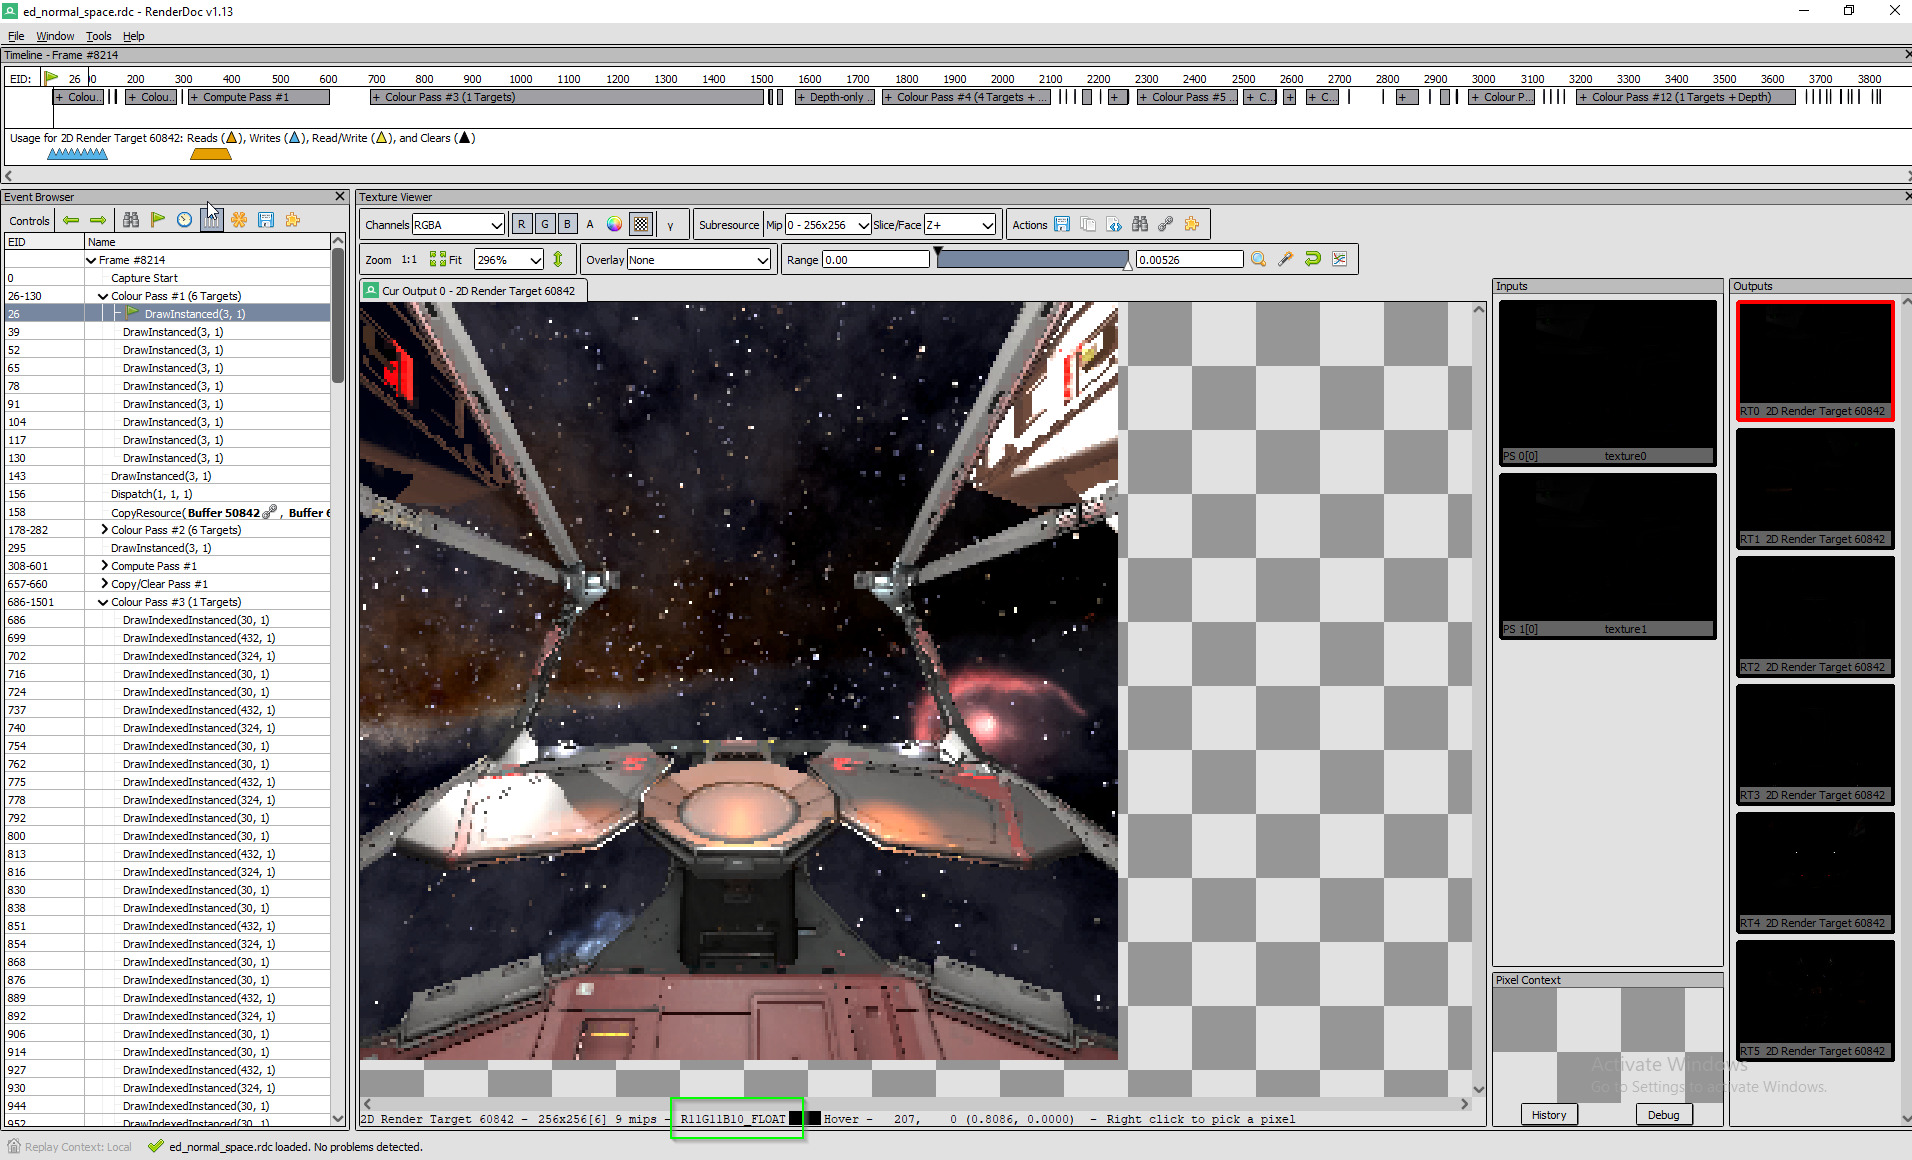
Task: Open the Help menu
Action: point(133,36)
